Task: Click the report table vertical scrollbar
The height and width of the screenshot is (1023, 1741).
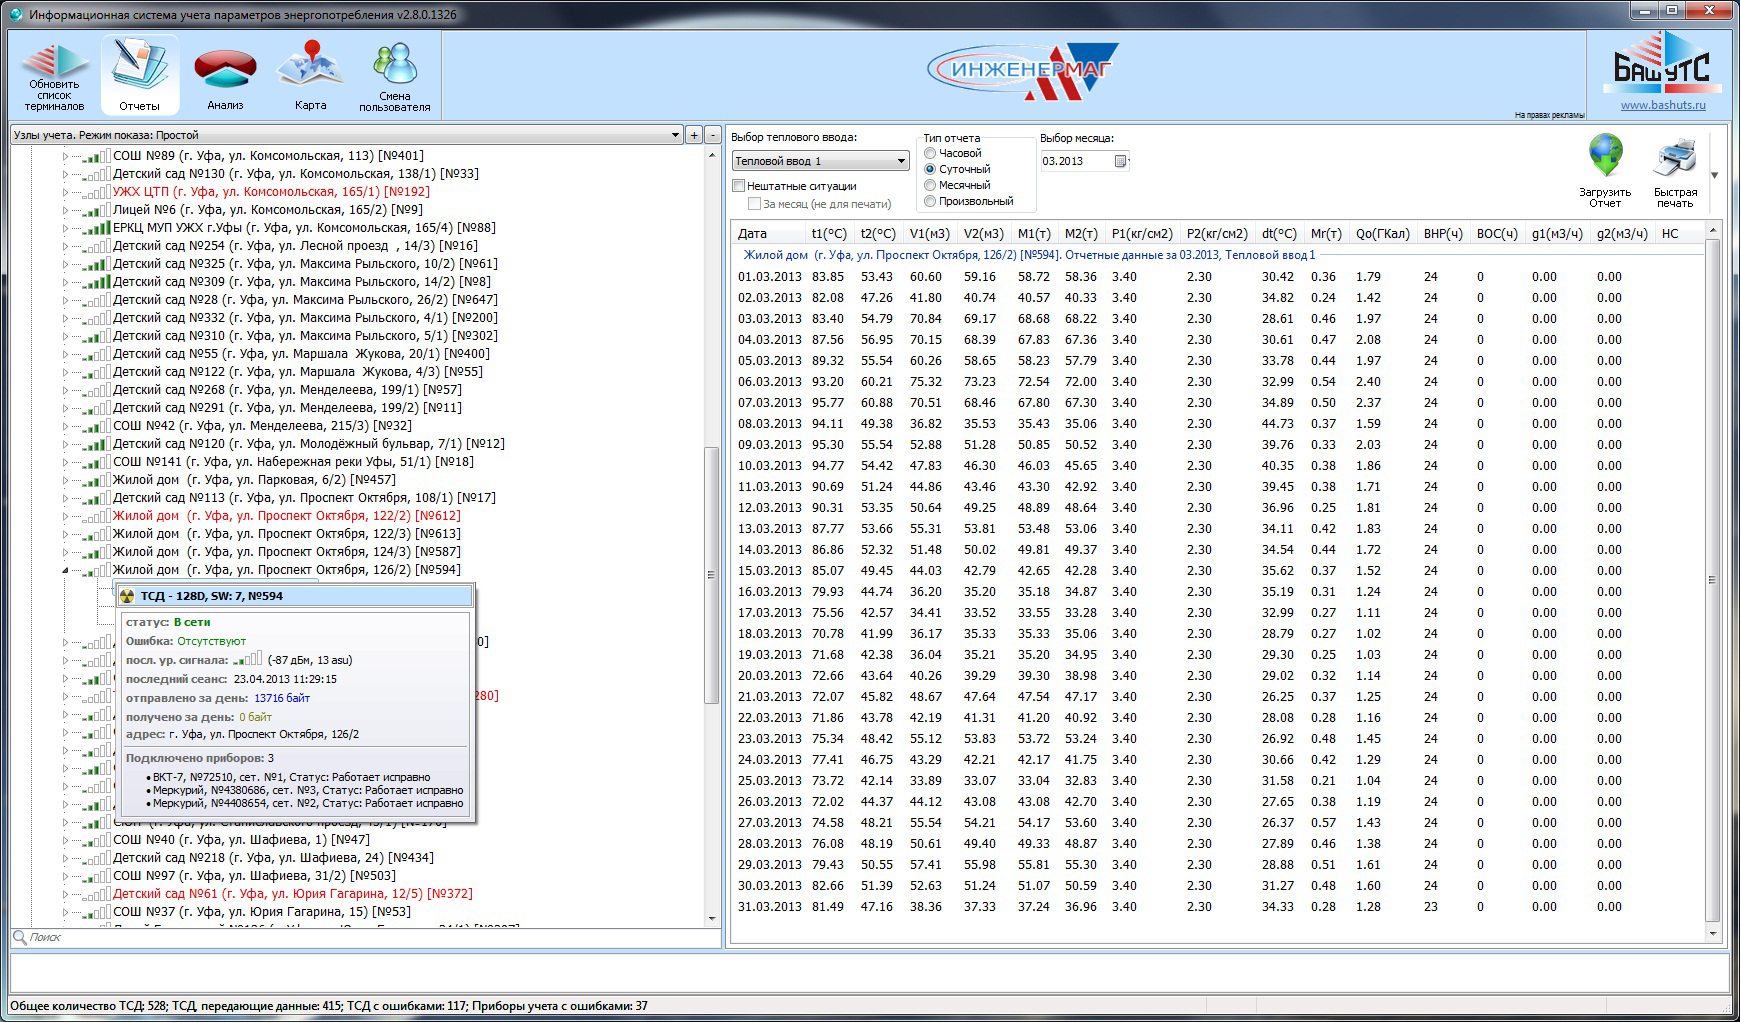Action: 1712,580
